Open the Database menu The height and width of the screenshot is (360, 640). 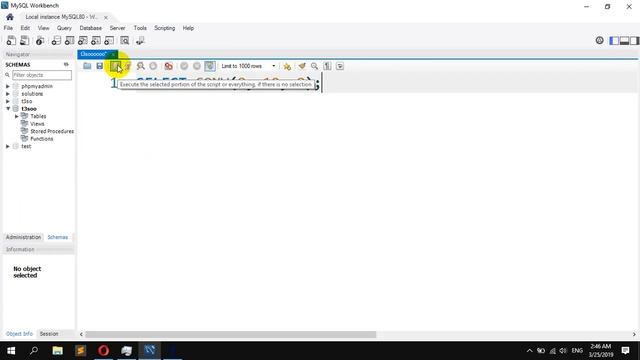click(91, 28)
